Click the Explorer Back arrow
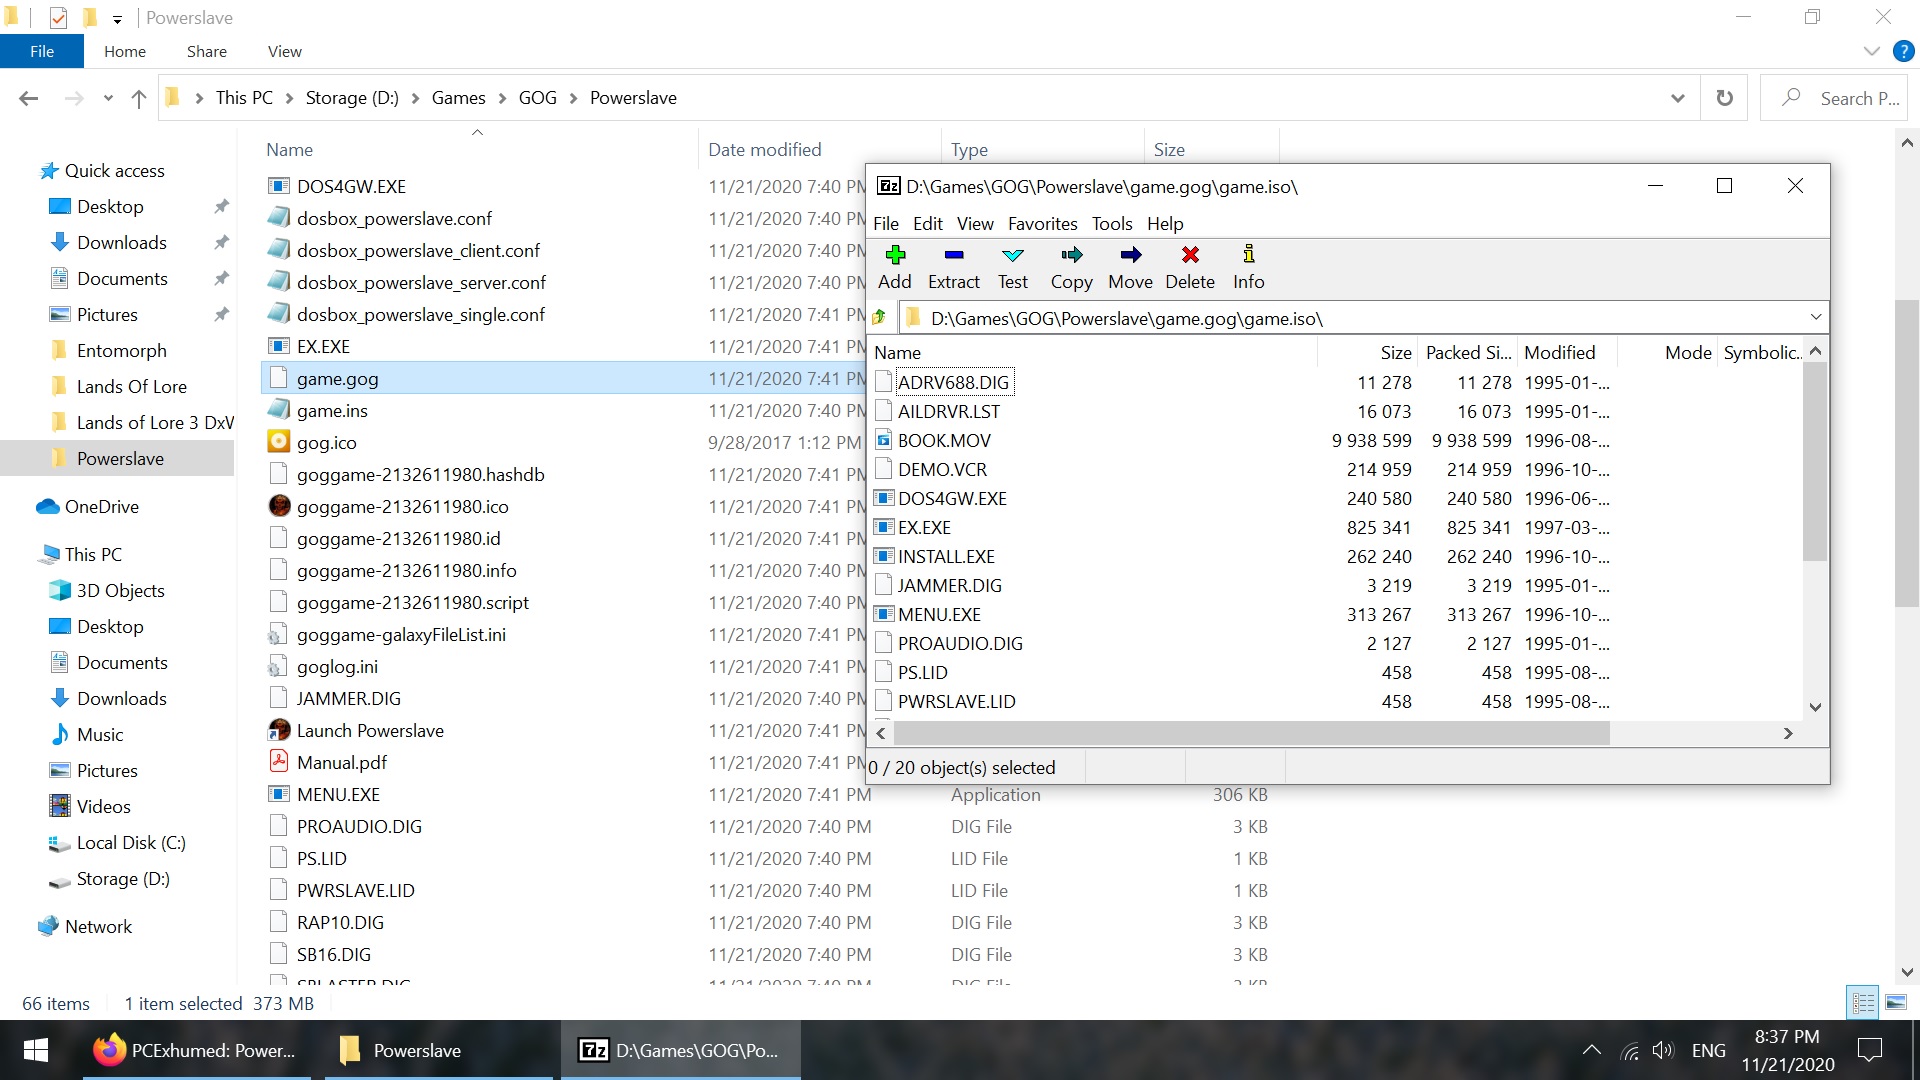This screenshot has height=1080, width=1920. click(x=29, y=98)
